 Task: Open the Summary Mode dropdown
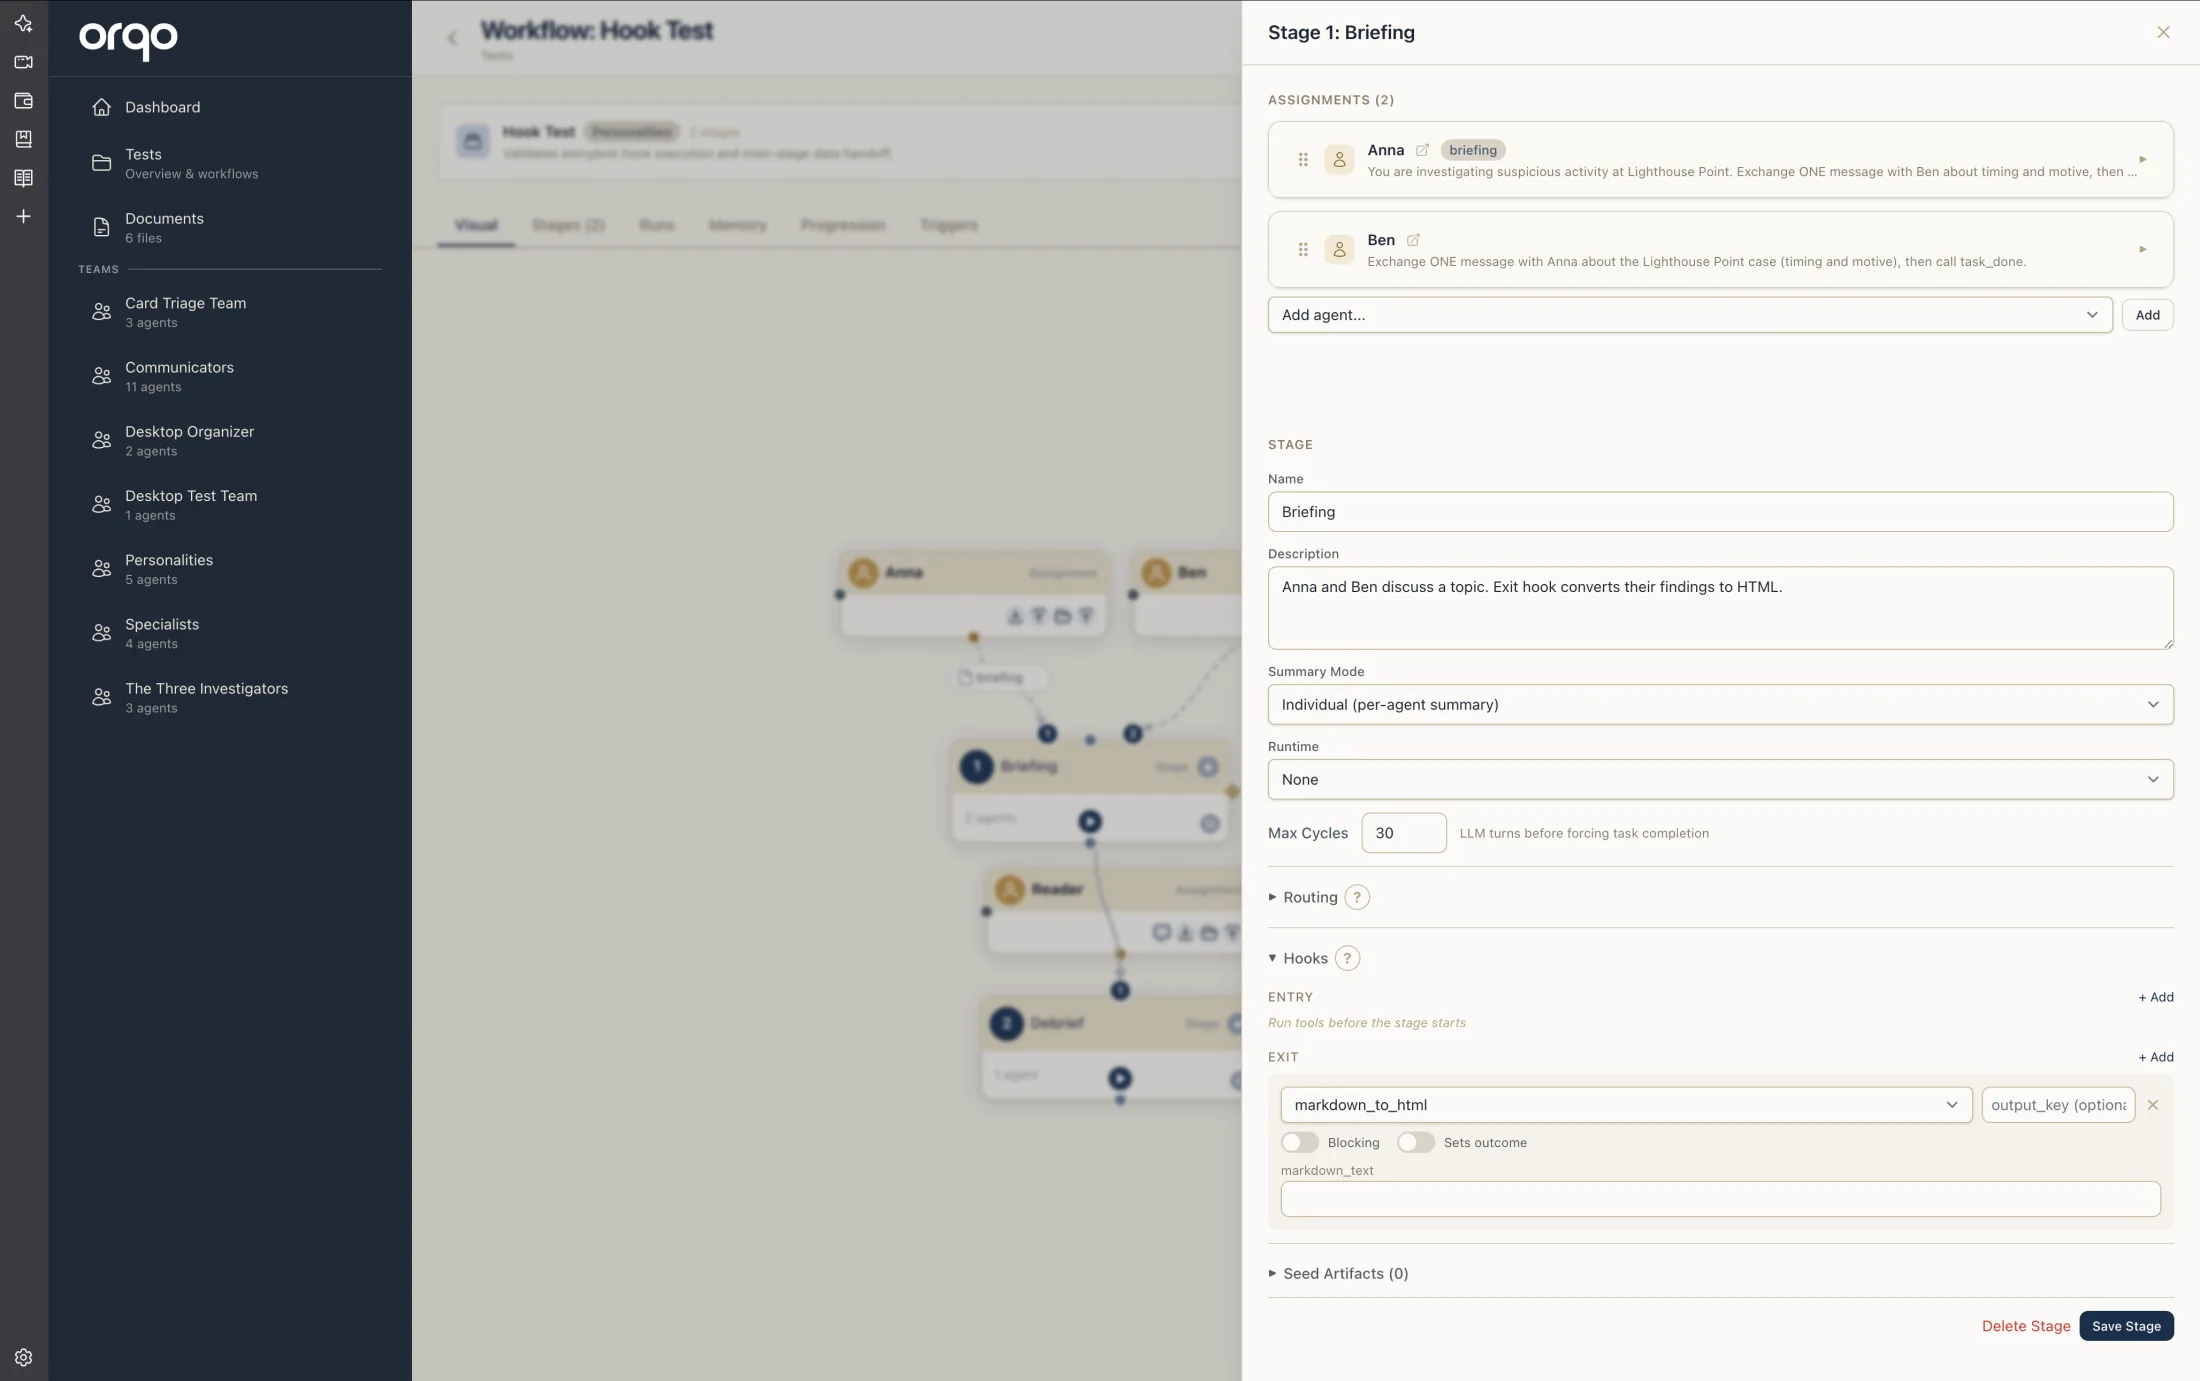1720,704
